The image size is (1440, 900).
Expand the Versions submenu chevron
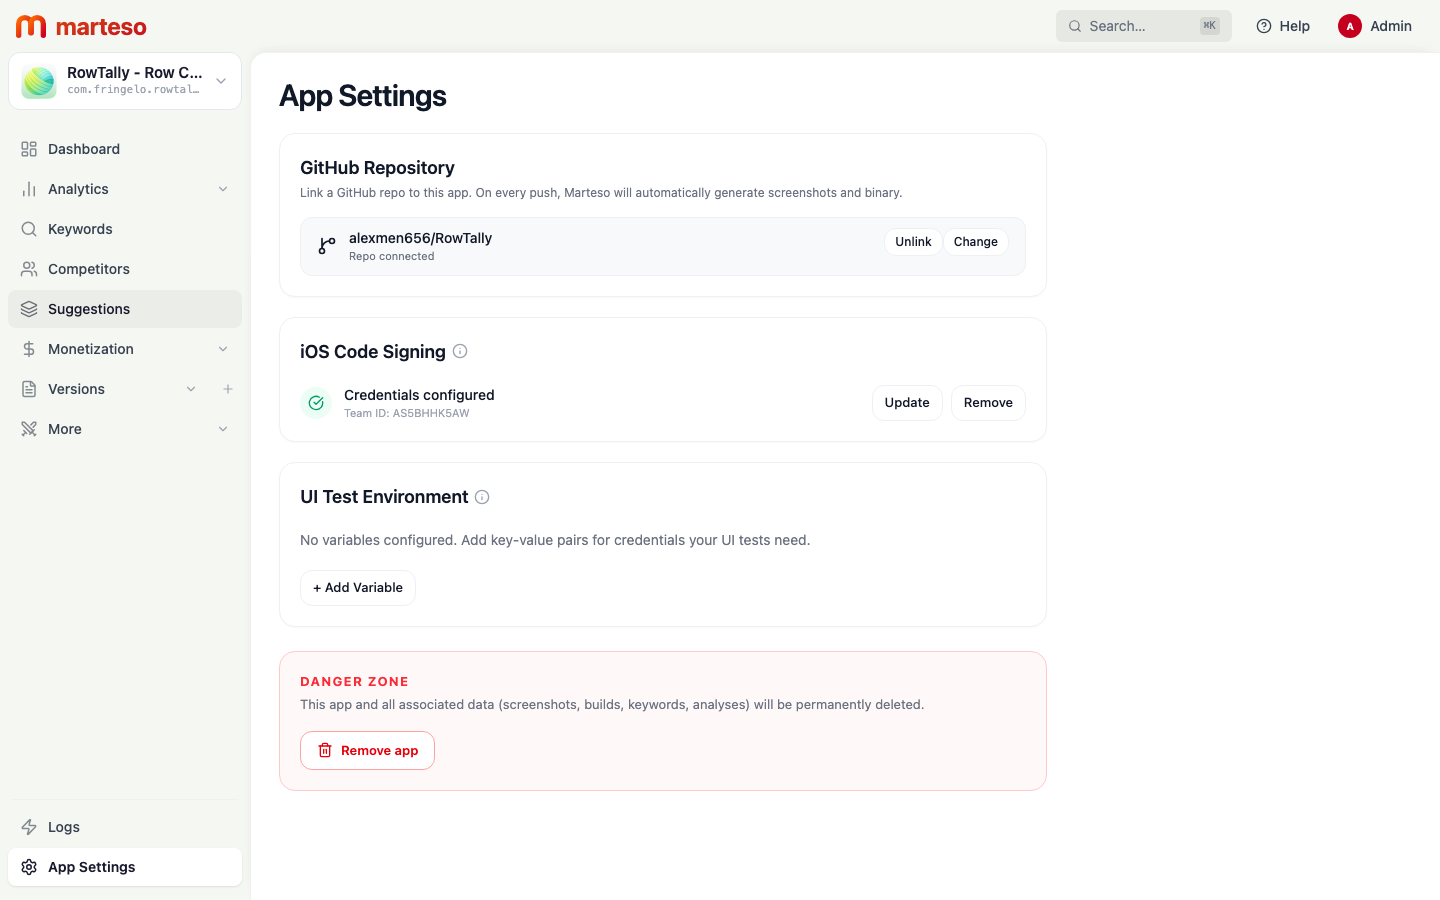point(191,389)
